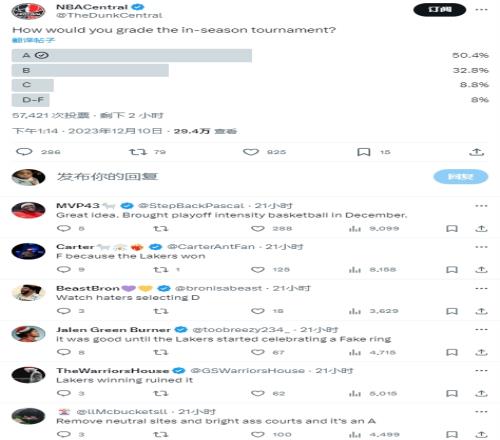Open more options menu for NBACentral post

[x=481, y=10]
